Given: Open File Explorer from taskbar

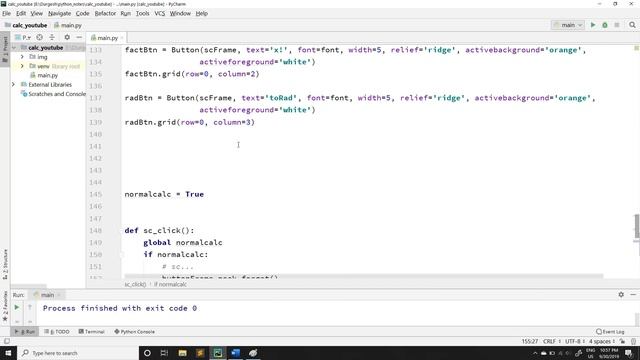Looking at the screenshot, I should [182, 353].
